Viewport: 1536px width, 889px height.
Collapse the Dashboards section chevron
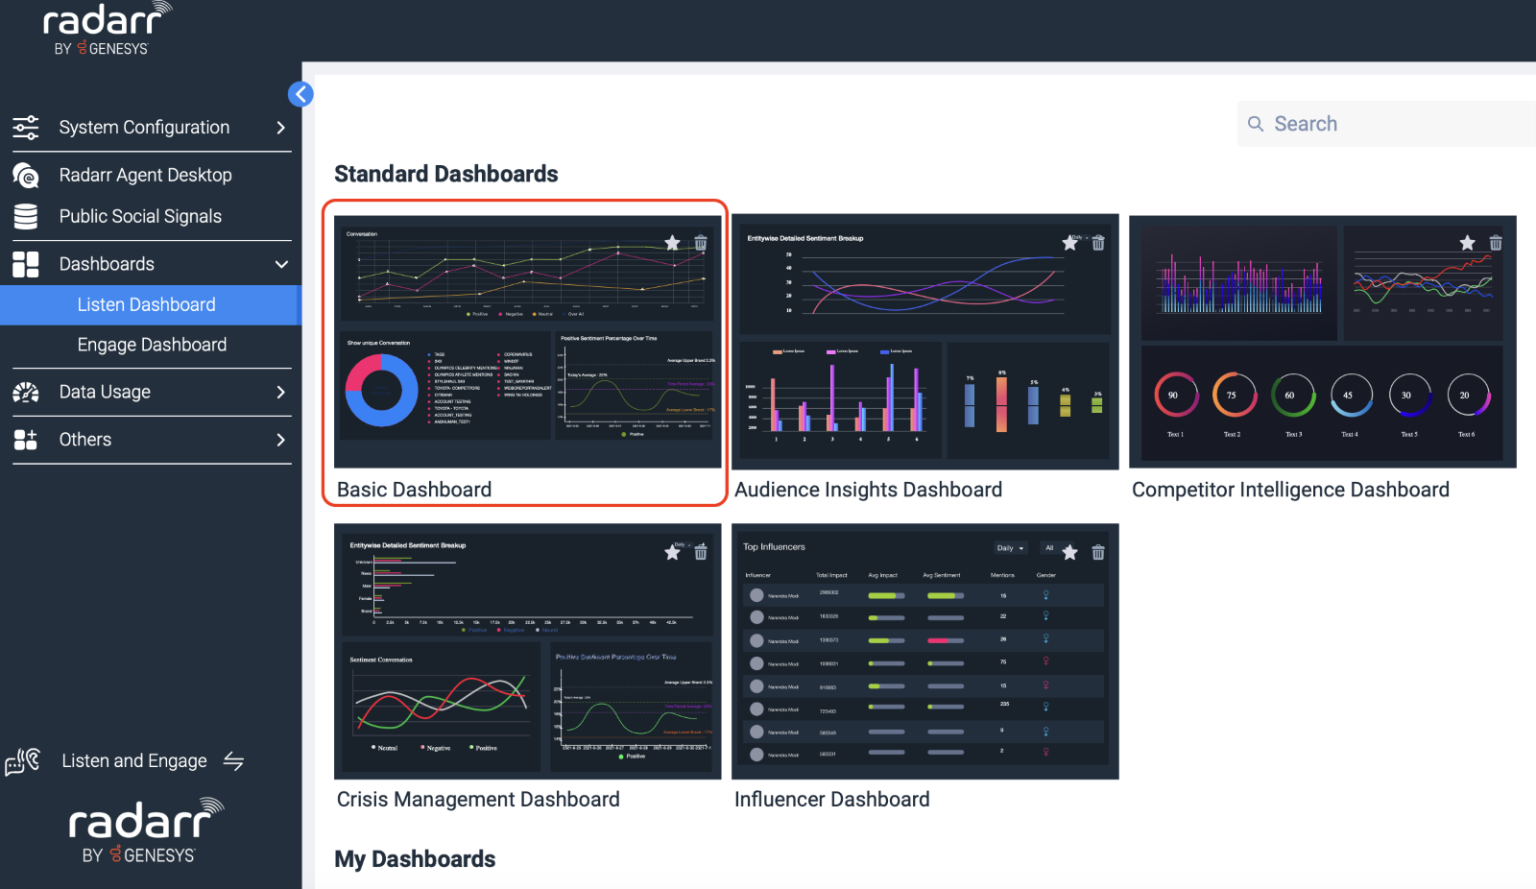280,263
